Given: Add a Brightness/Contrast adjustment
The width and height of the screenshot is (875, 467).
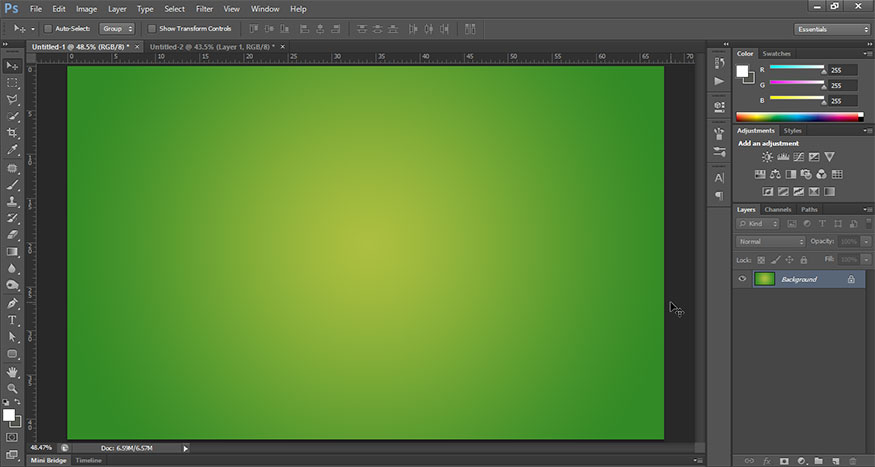Looking at the screenshot, I should click(x=767, y=157).
